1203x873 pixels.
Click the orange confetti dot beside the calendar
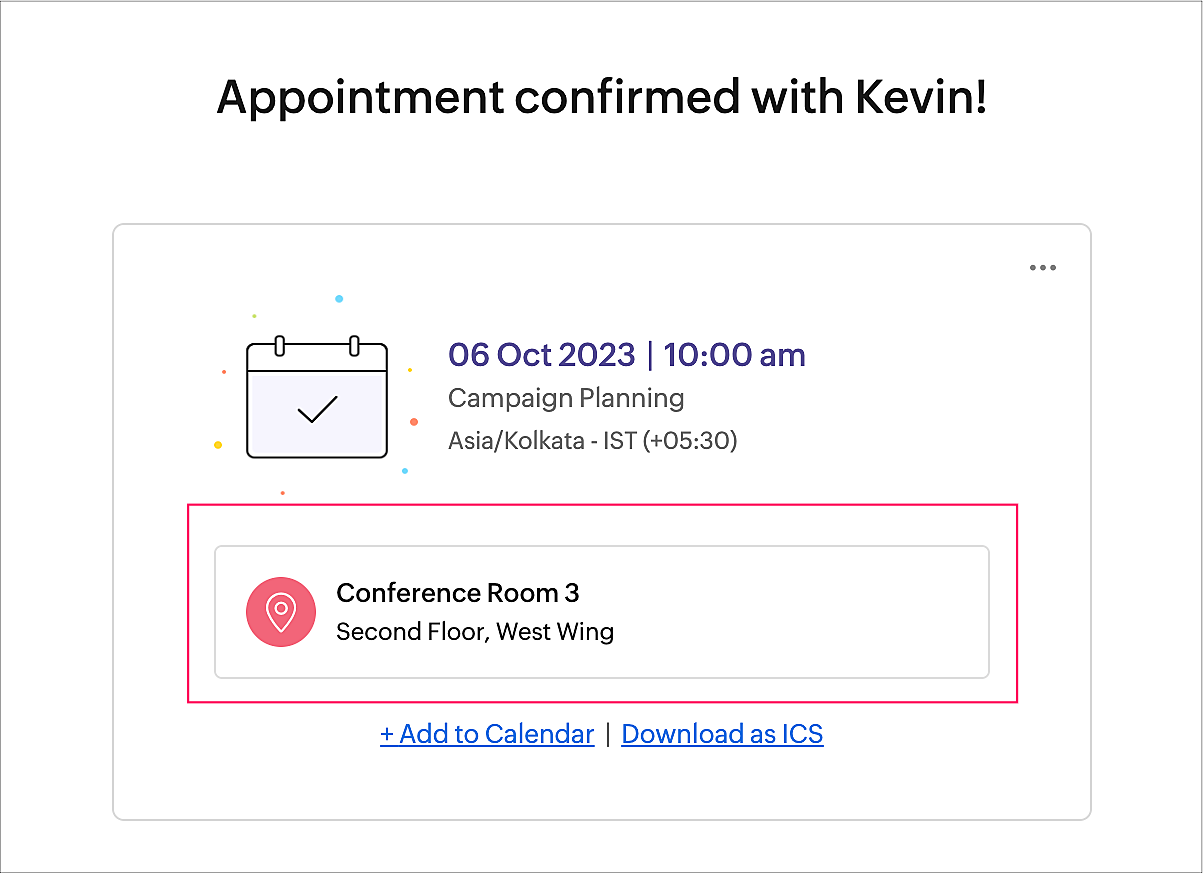[414, 422]
